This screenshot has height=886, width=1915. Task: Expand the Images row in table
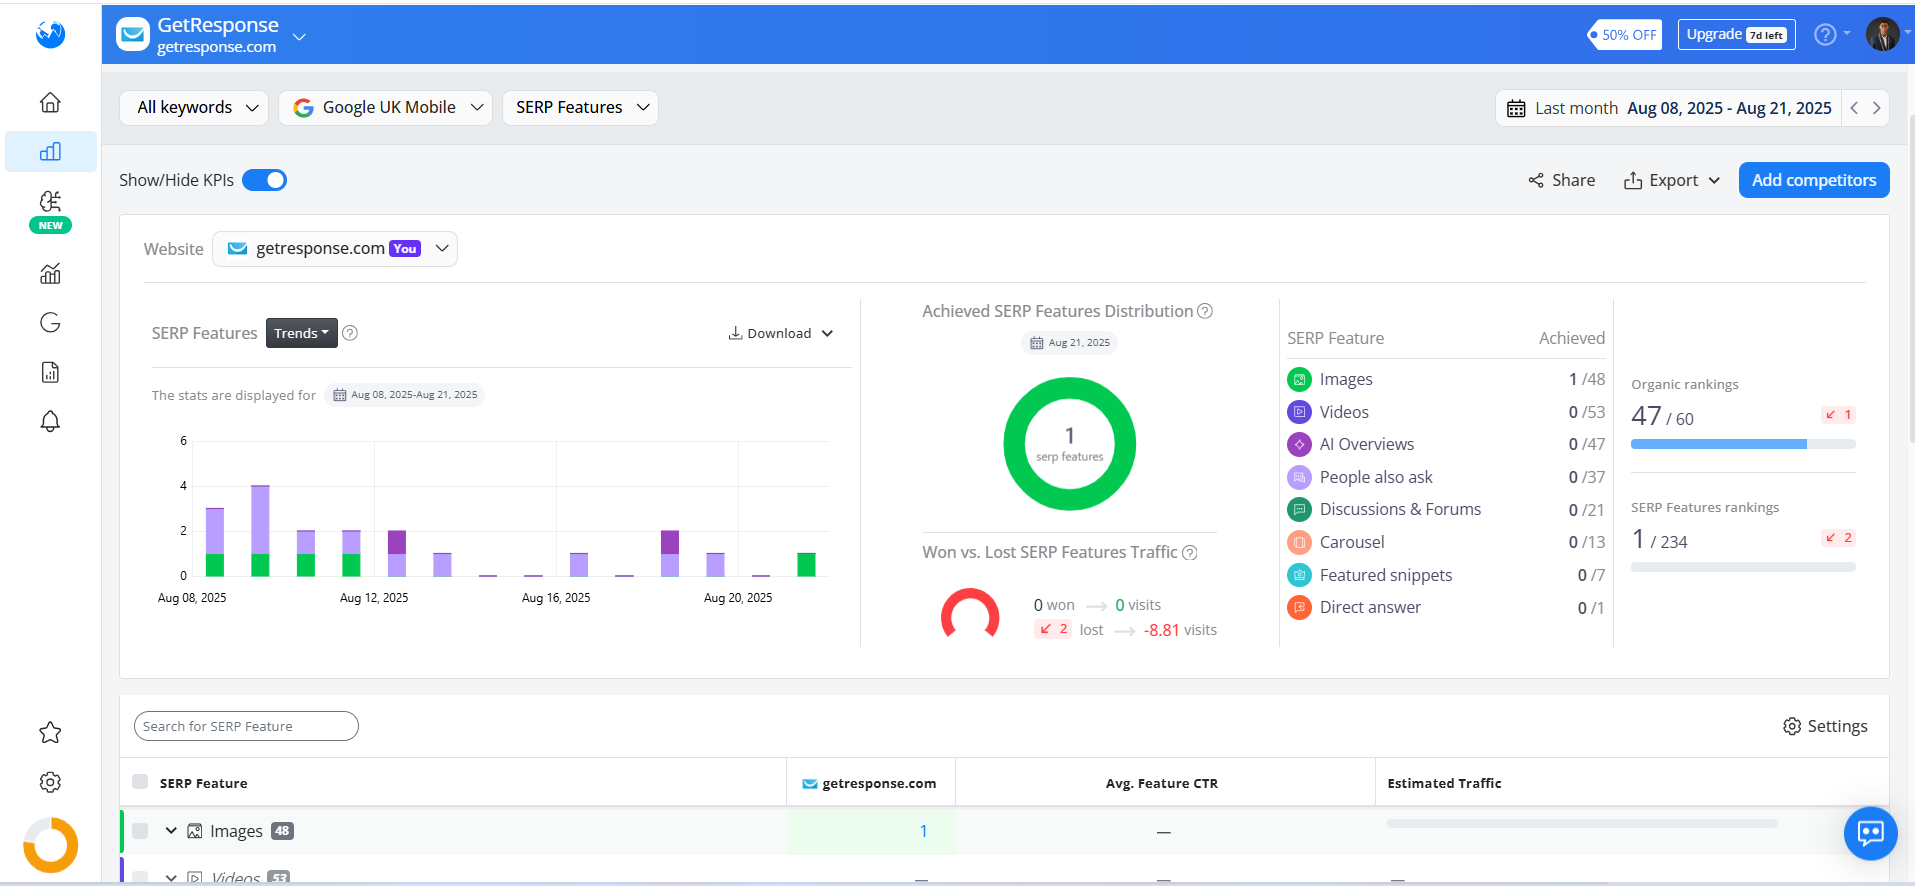(171, 831)
